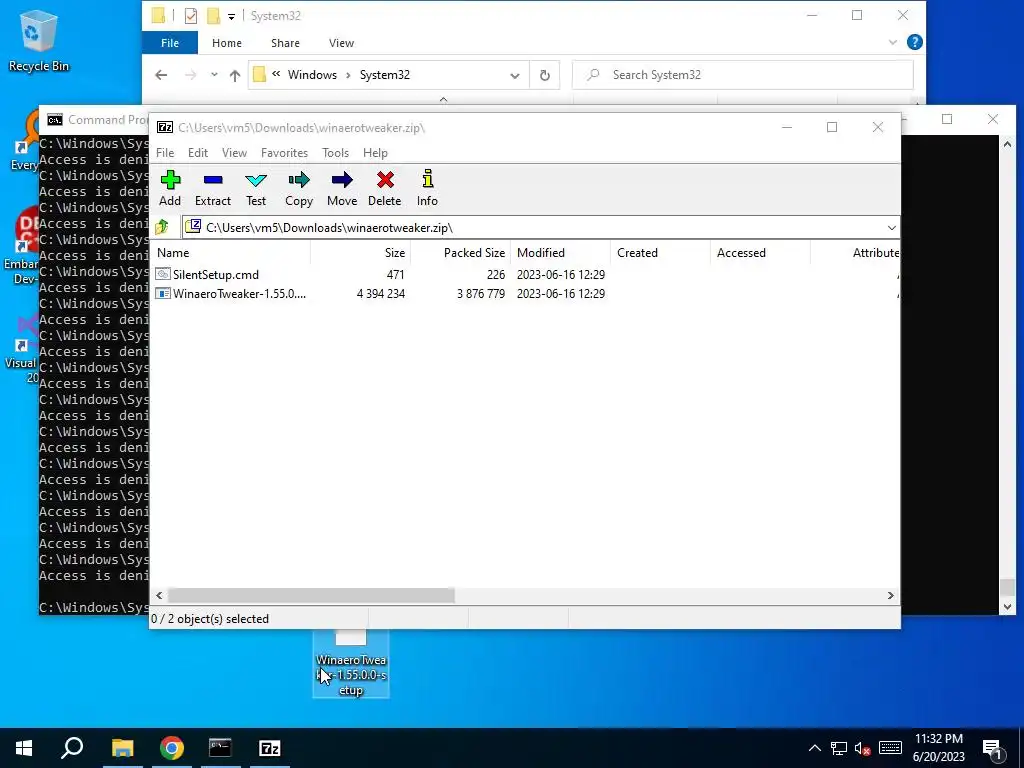This screenshot has width=1024, height=768.
Task: Click the Extract toolbar button
Action: pos(213,188)
